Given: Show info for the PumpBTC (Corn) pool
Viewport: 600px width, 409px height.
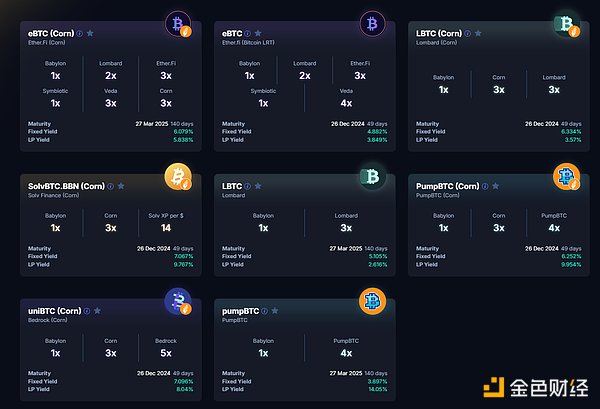Looking at the screenshot, I should [x=486, y=186].
